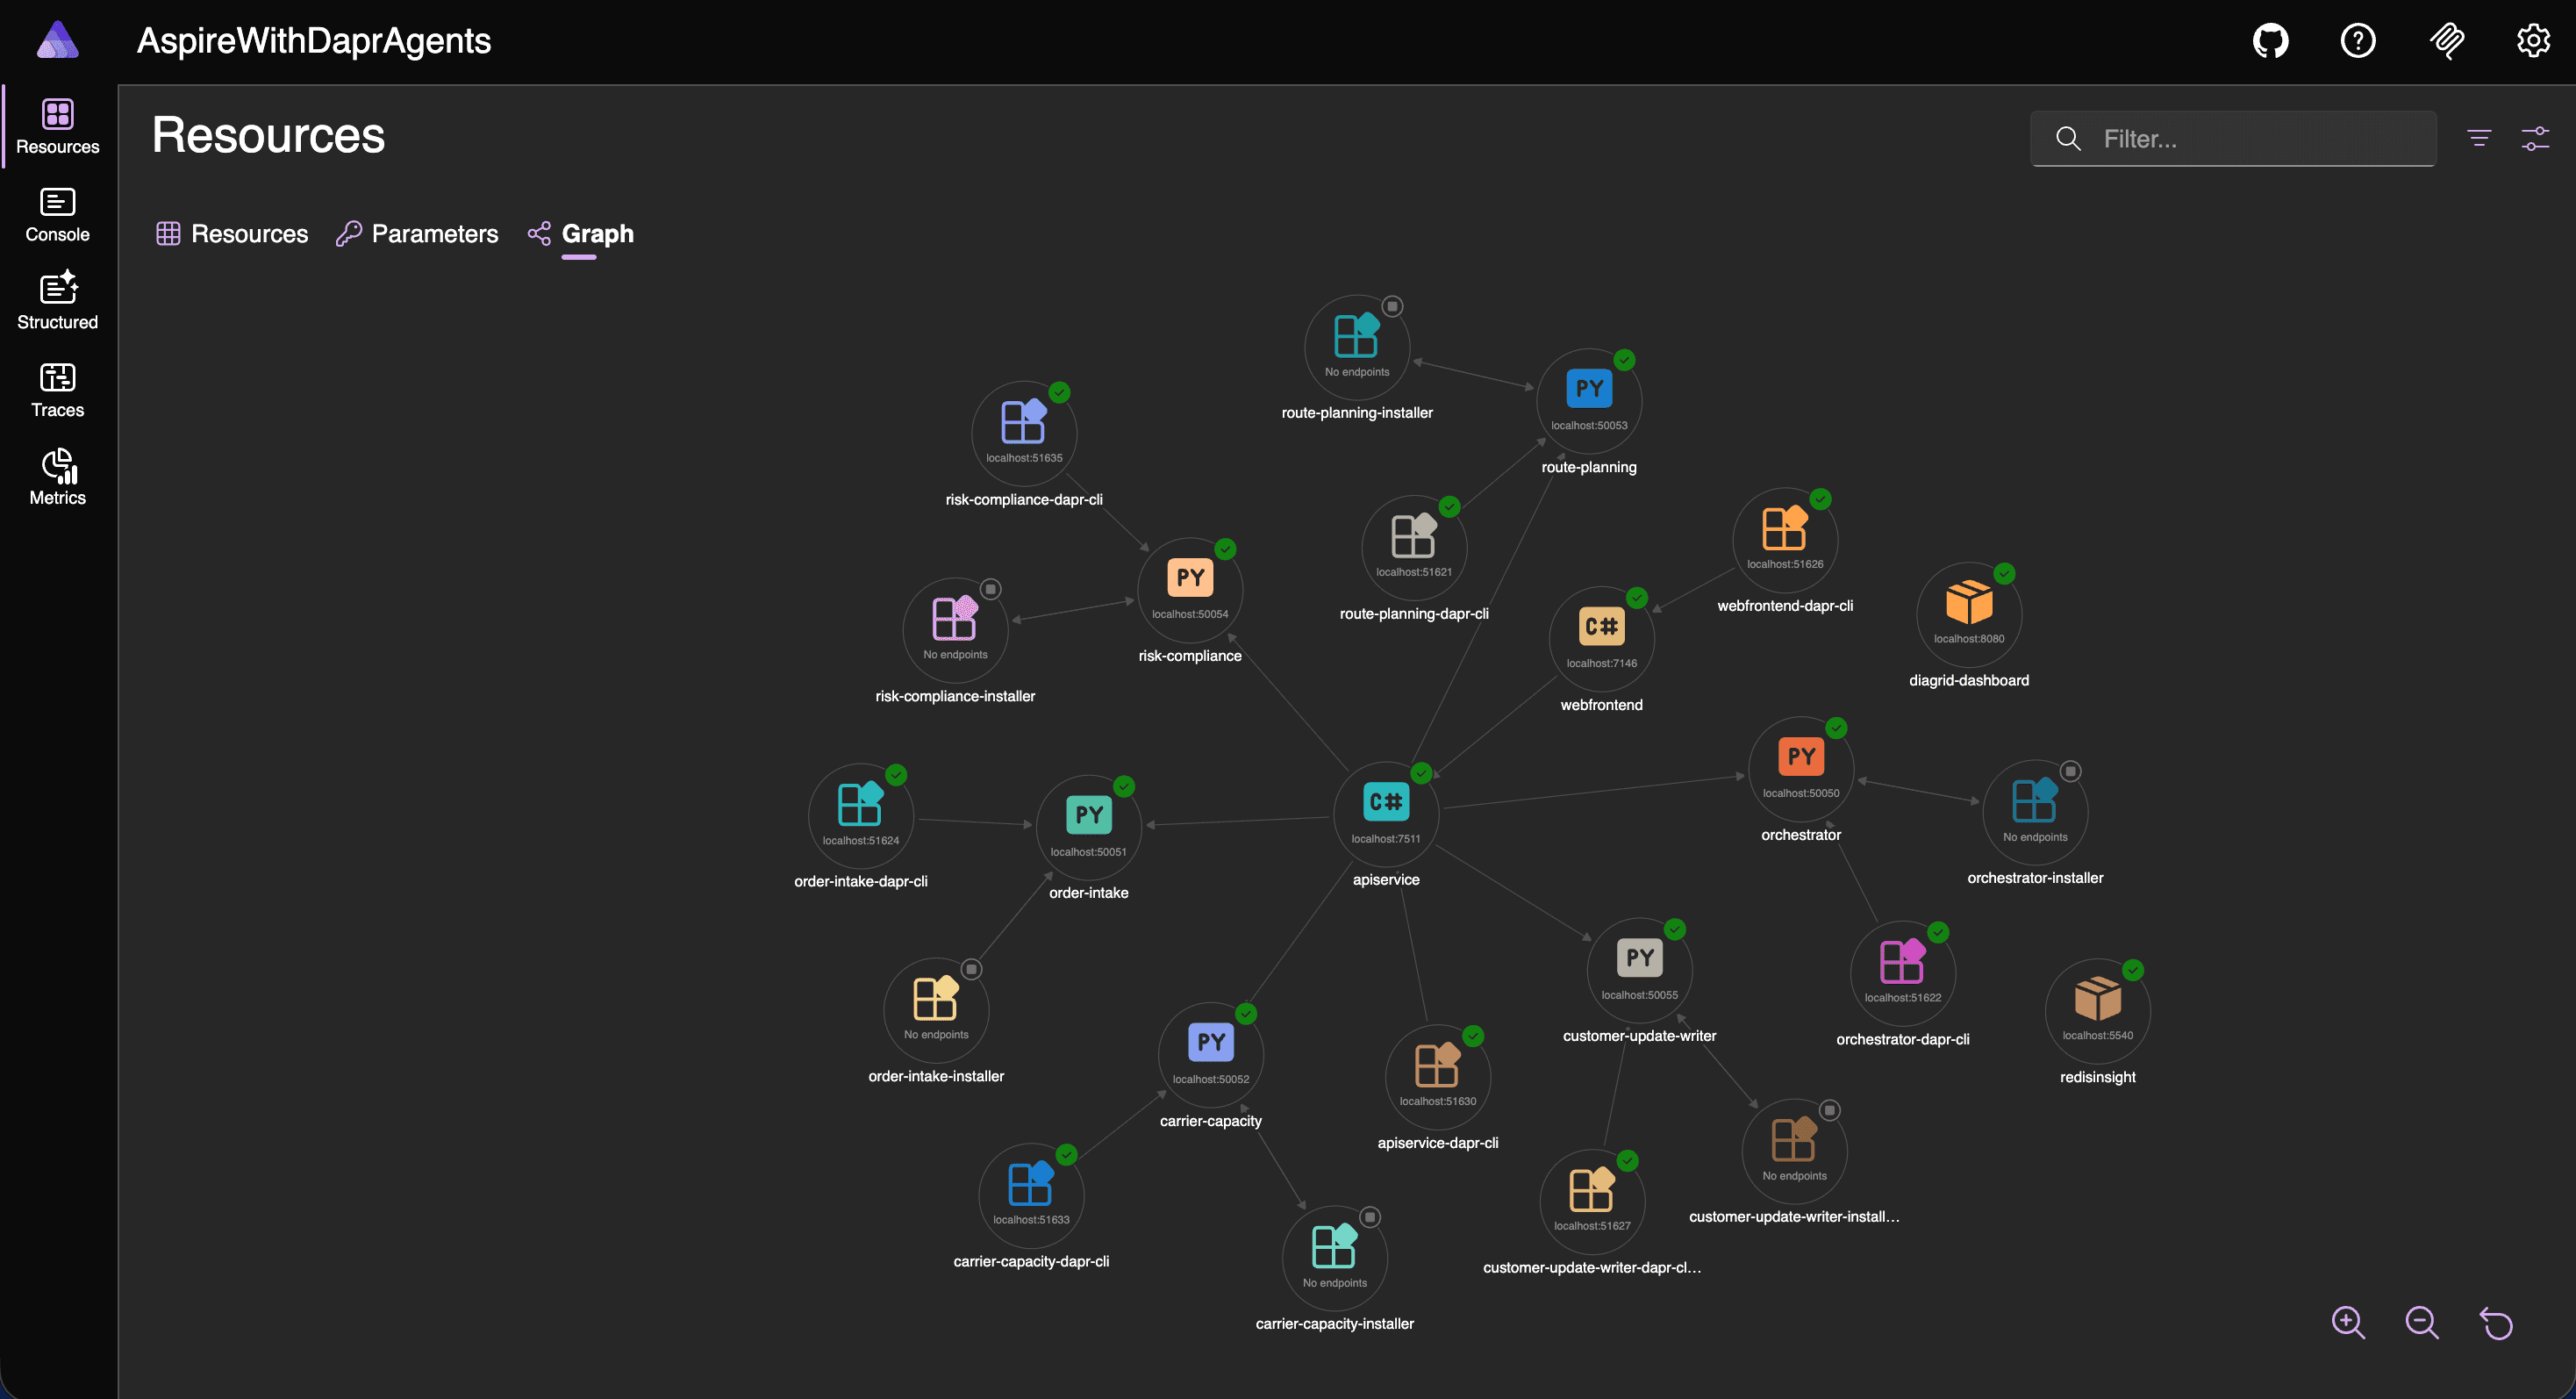Select the apiservice C# node
The width and height of the screenshot is (2576, 1399).
point(1386,814)
